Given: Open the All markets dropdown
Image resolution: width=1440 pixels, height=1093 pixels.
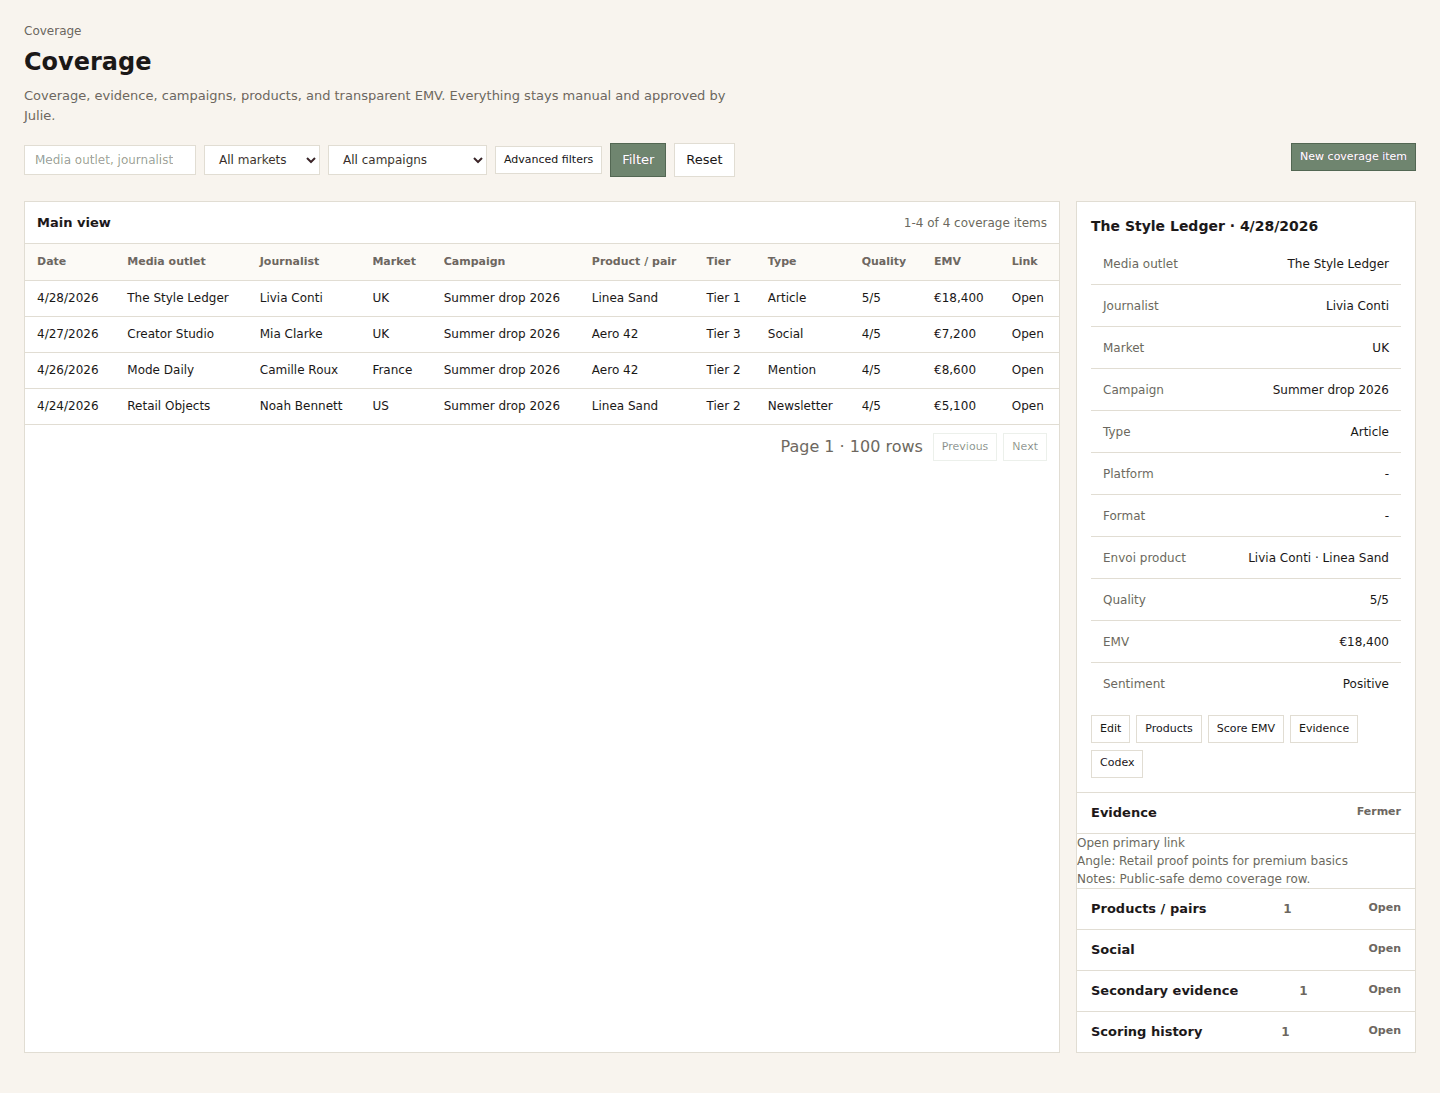Looking at the screenshot, I should [x=262, y=160].
